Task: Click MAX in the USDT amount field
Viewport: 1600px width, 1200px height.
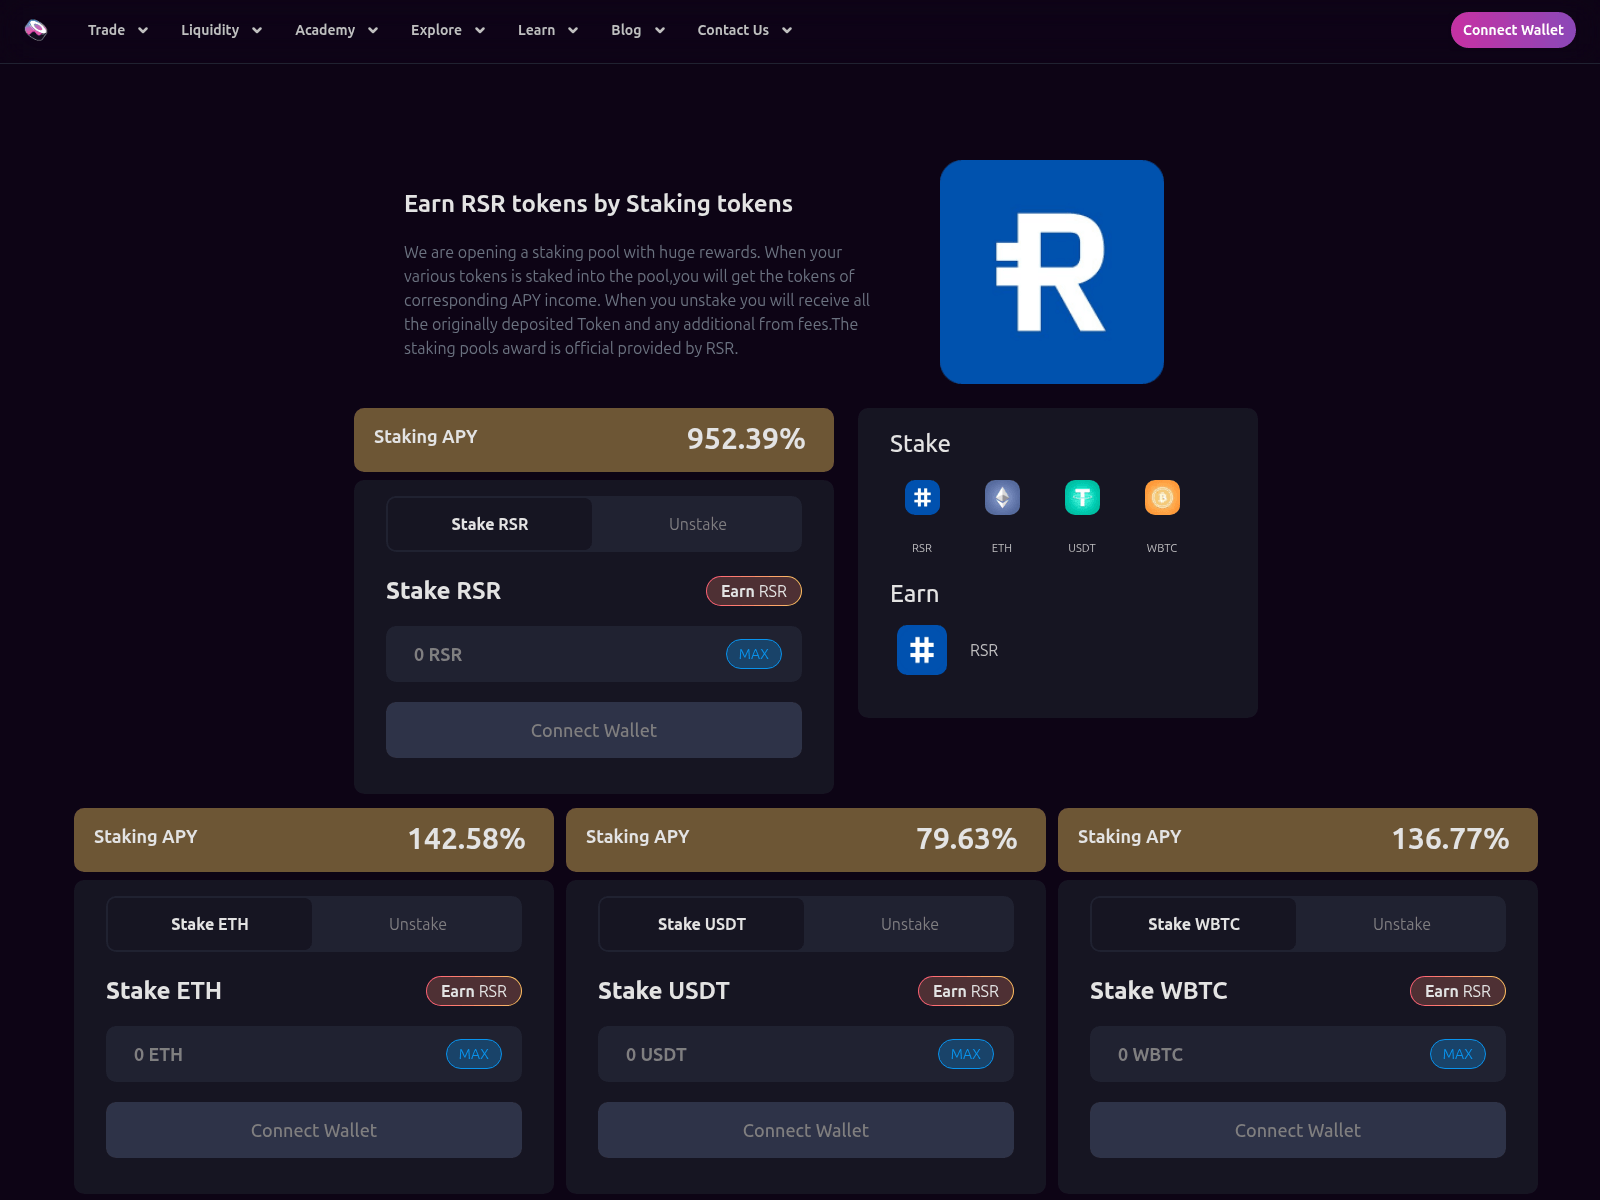Action: (966, 1054)
